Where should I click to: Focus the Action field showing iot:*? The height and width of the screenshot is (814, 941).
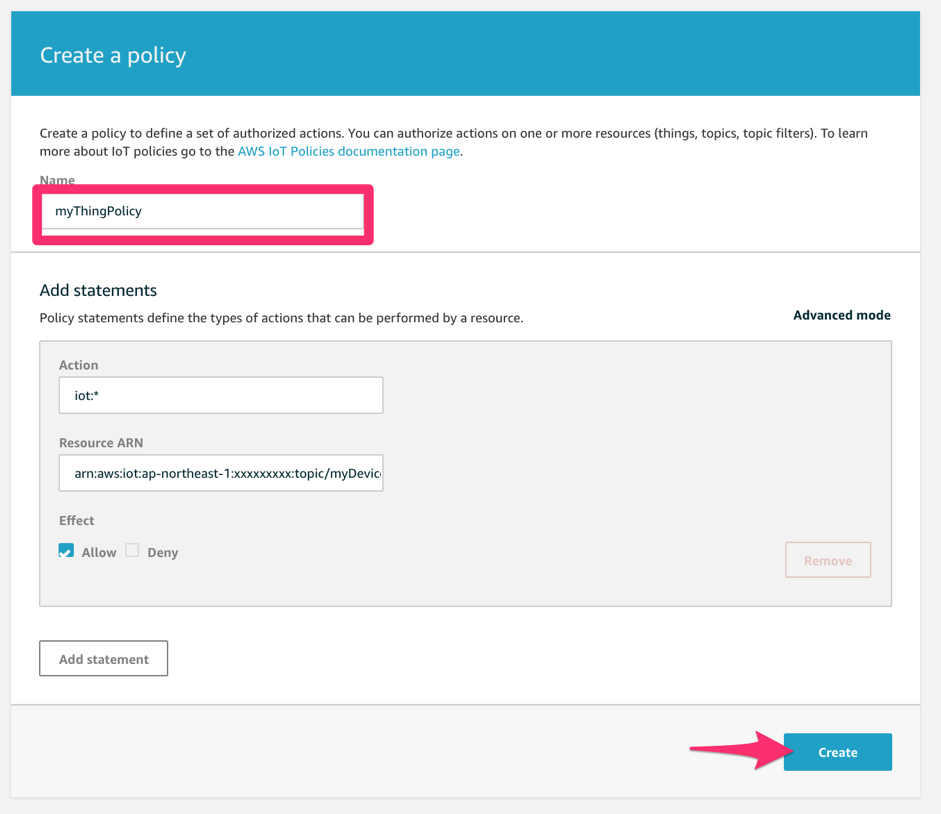[x=221, y=395]
